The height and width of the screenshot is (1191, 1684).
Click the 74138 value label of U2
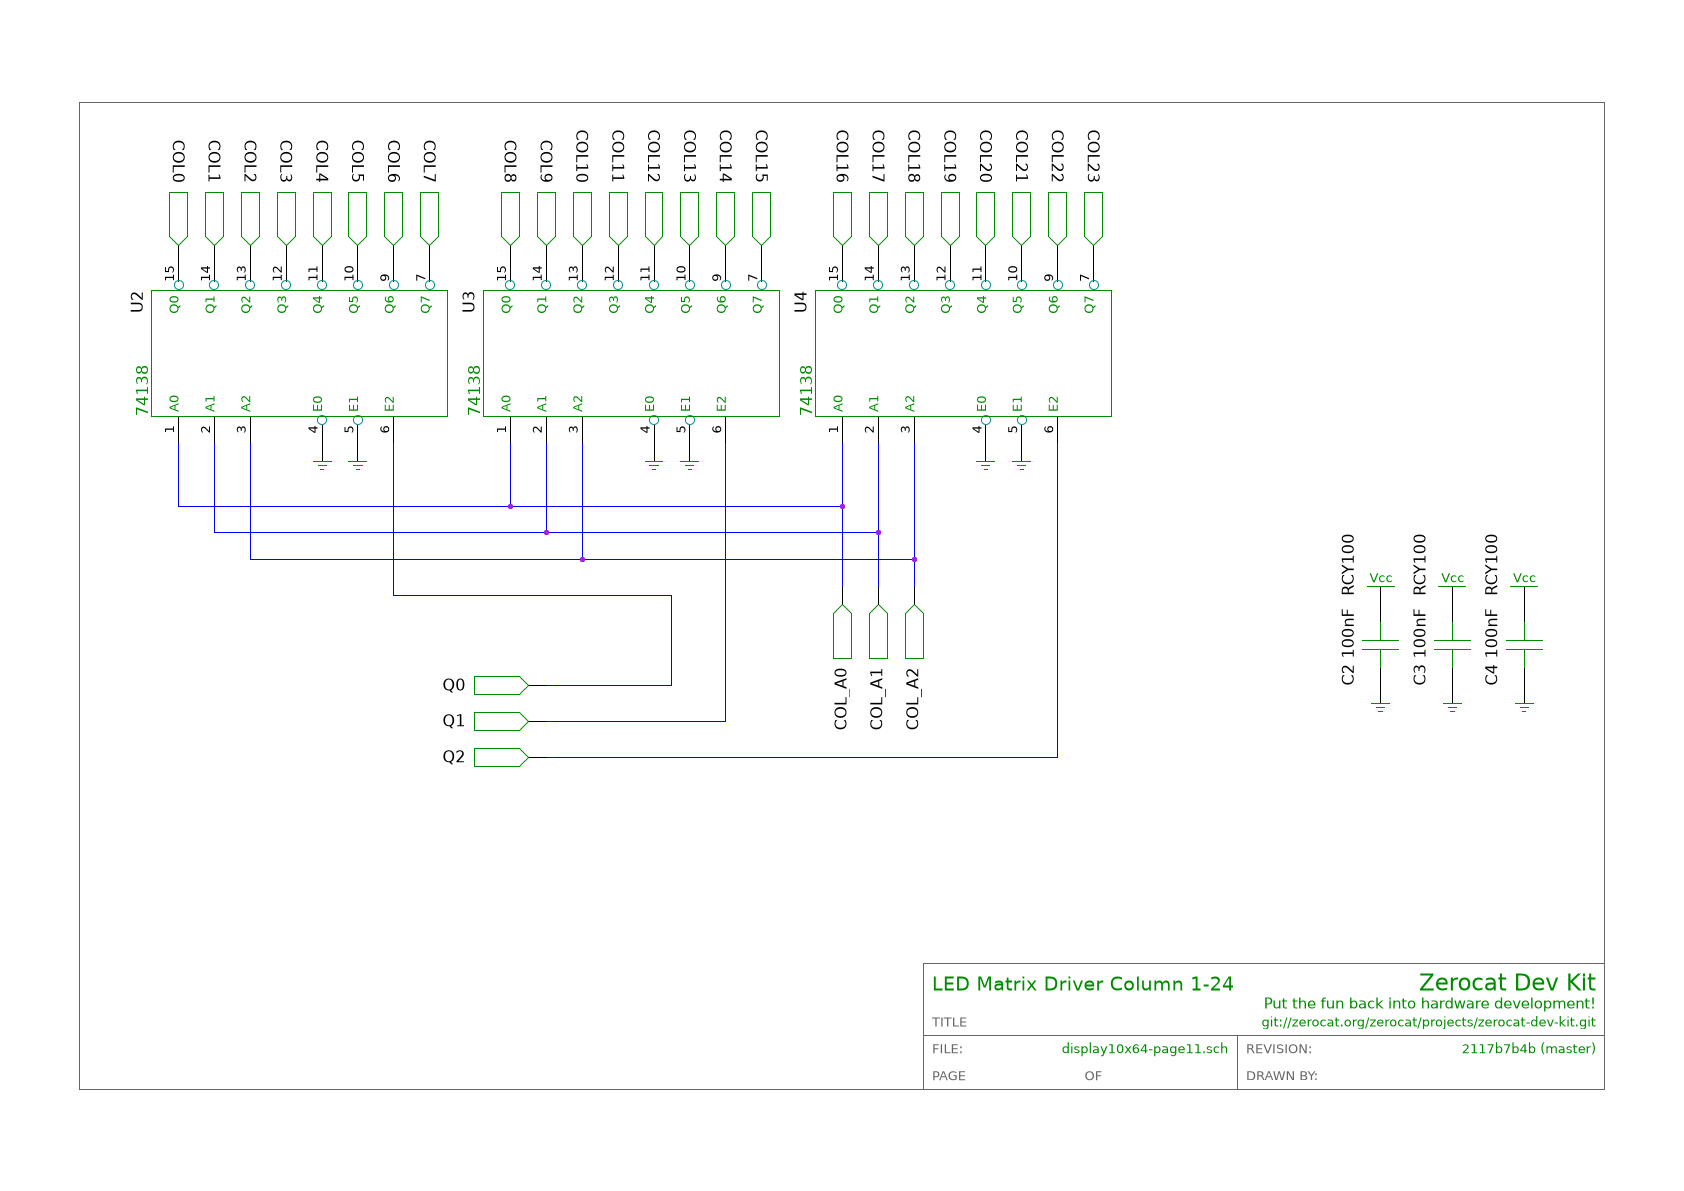[141, 390]
